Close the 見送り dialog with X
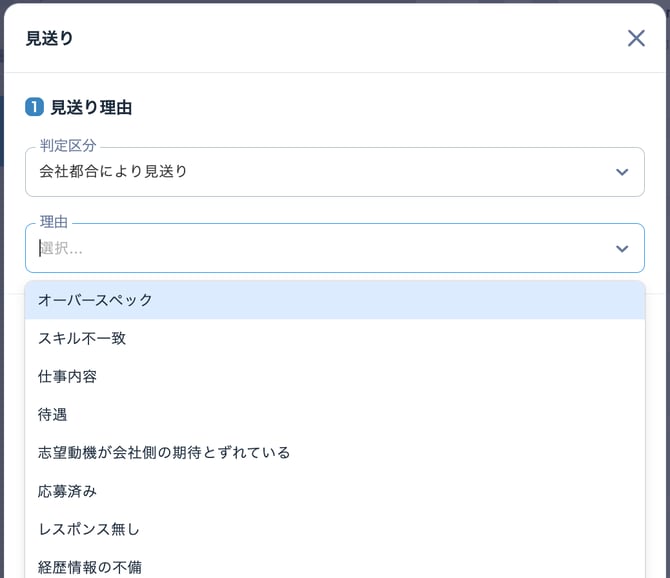This screenshot has height=578, width=670. 636,38
